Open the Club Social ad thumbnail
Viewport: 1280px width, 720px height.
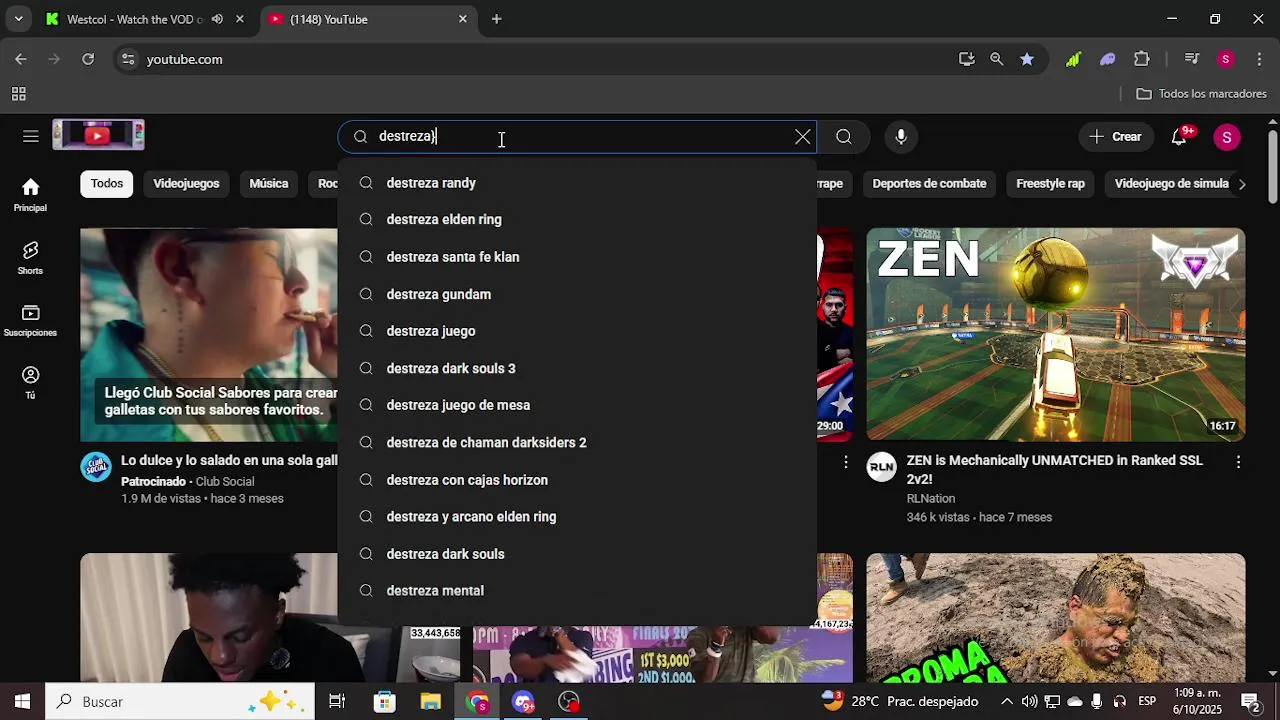pos(209,334)
